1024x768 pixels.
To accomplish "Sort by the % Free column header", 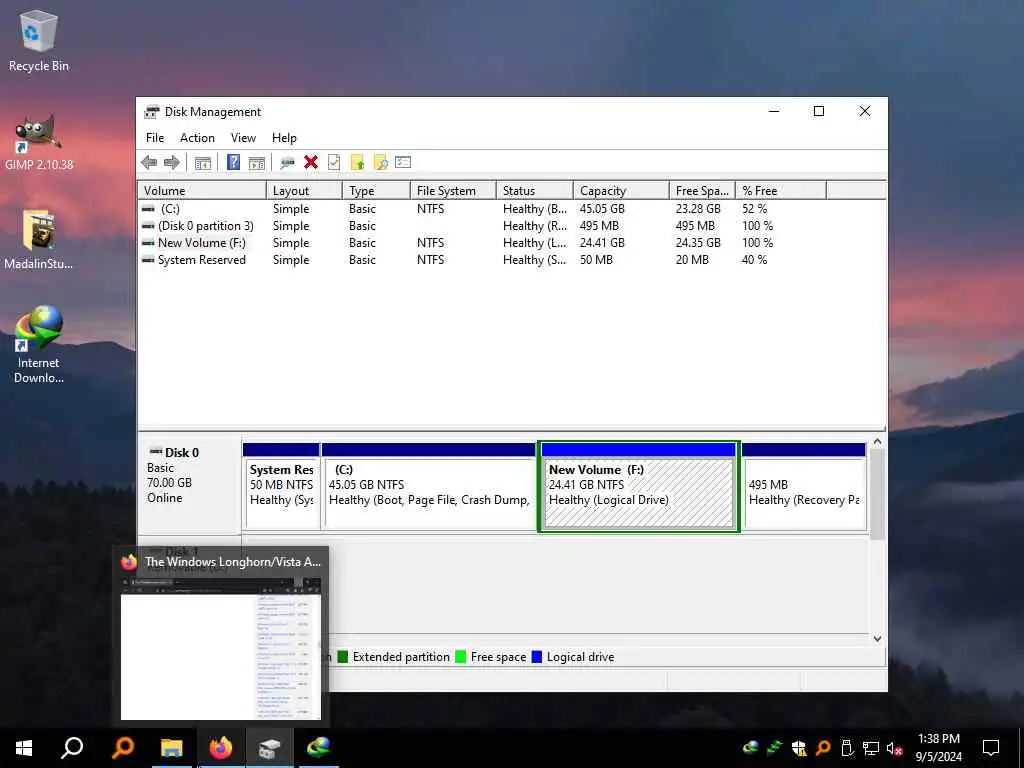I will [x=781, y=191].
